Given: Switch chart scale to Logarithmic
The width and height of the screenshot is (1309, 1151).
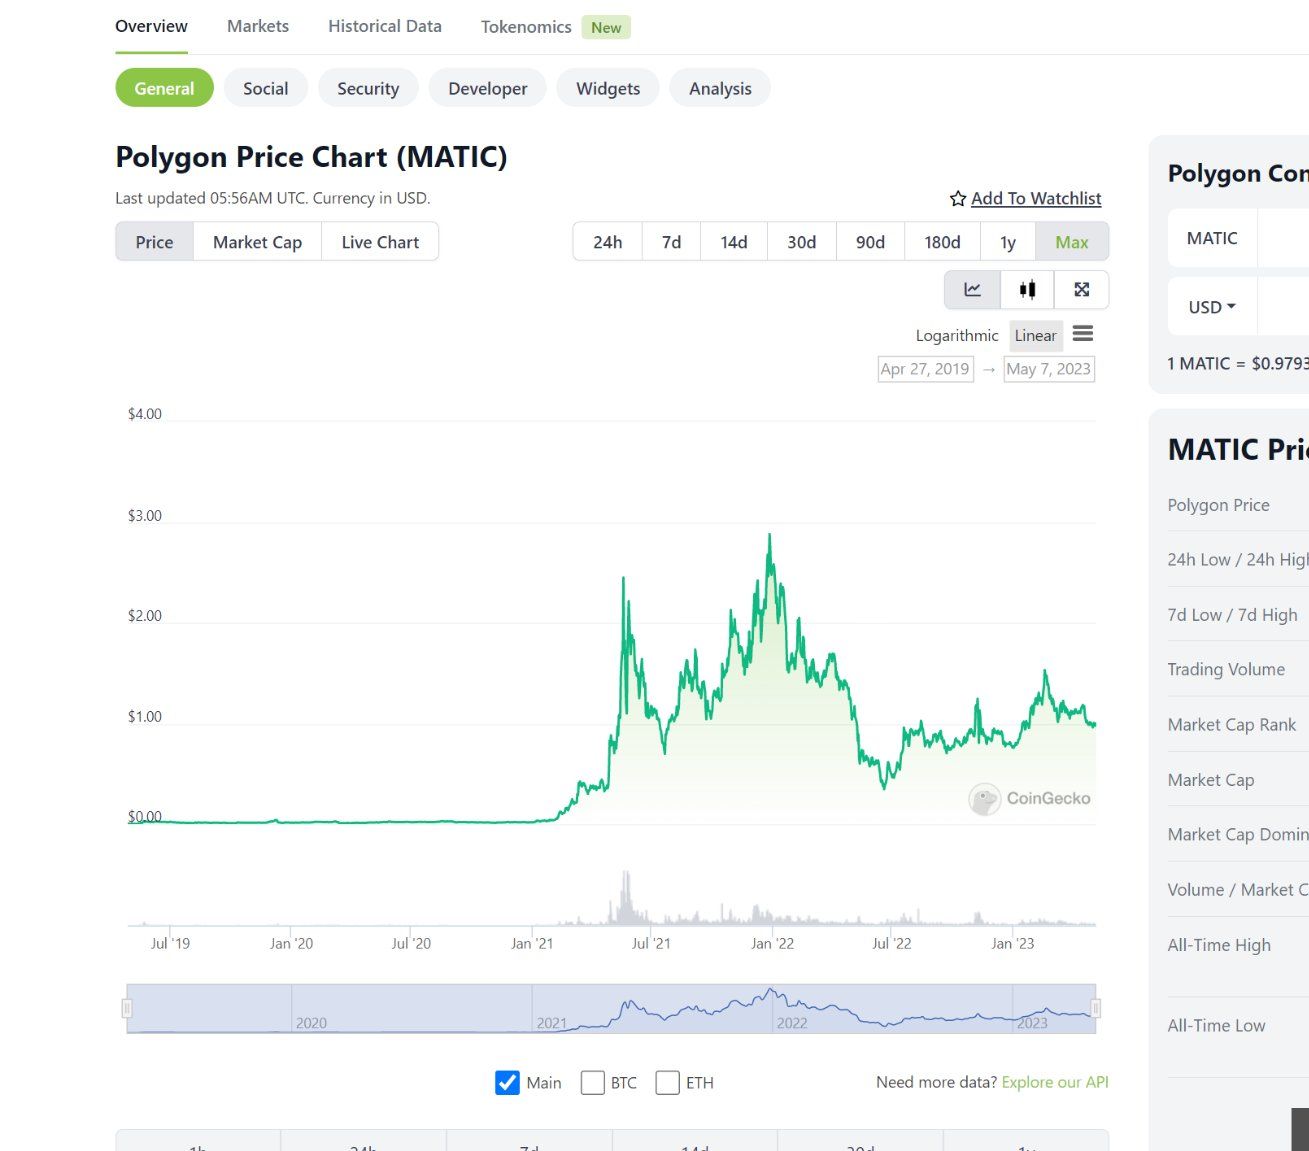Looking at the screenshot, I should [957, 336].
